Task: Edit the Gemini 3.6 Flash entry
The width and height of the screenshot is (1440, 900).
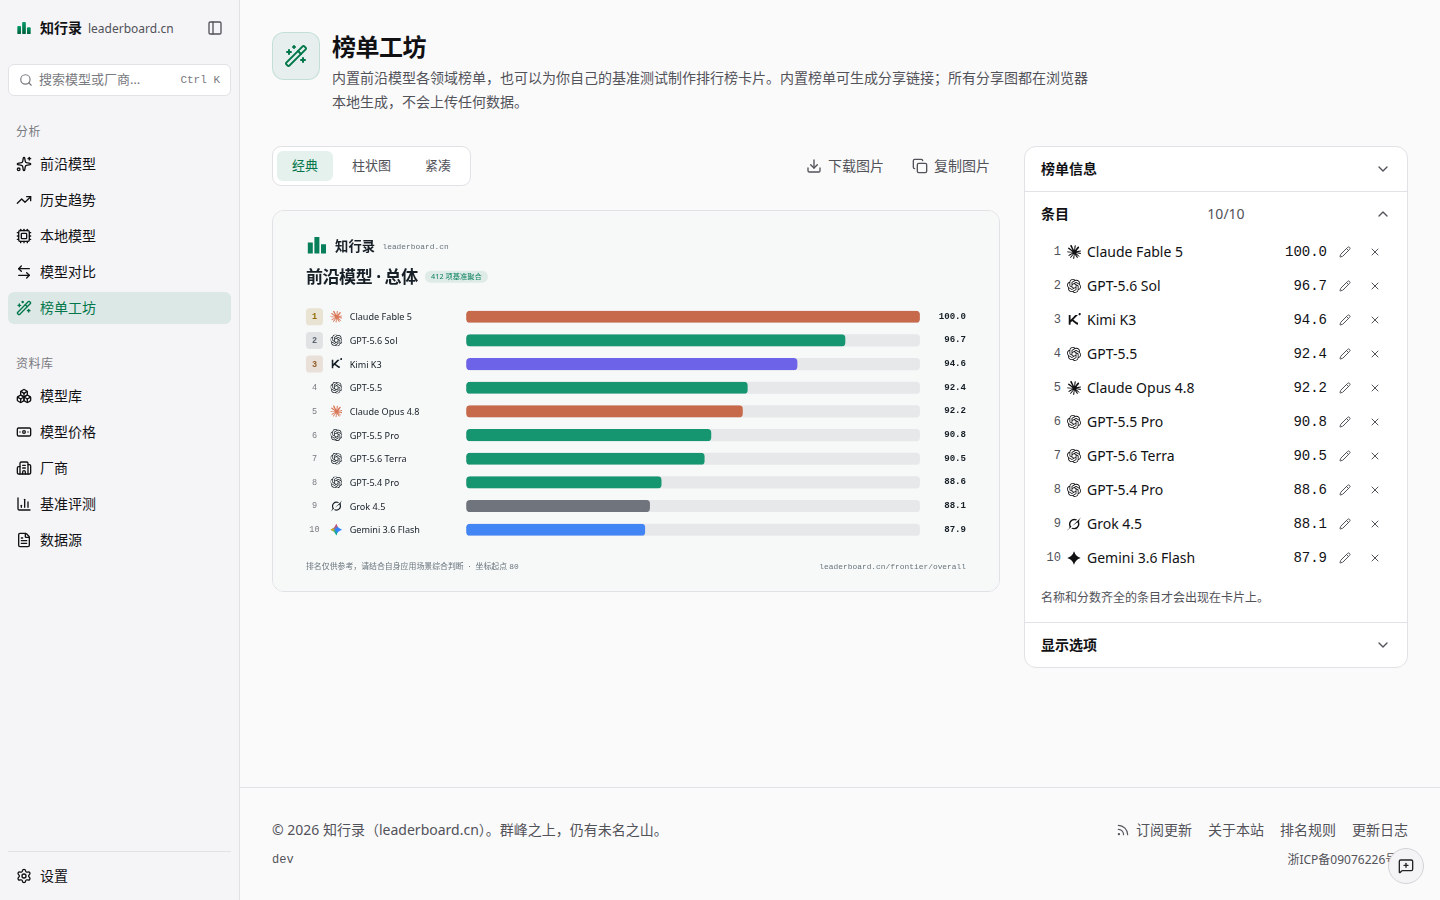Action: [1345, 558]
